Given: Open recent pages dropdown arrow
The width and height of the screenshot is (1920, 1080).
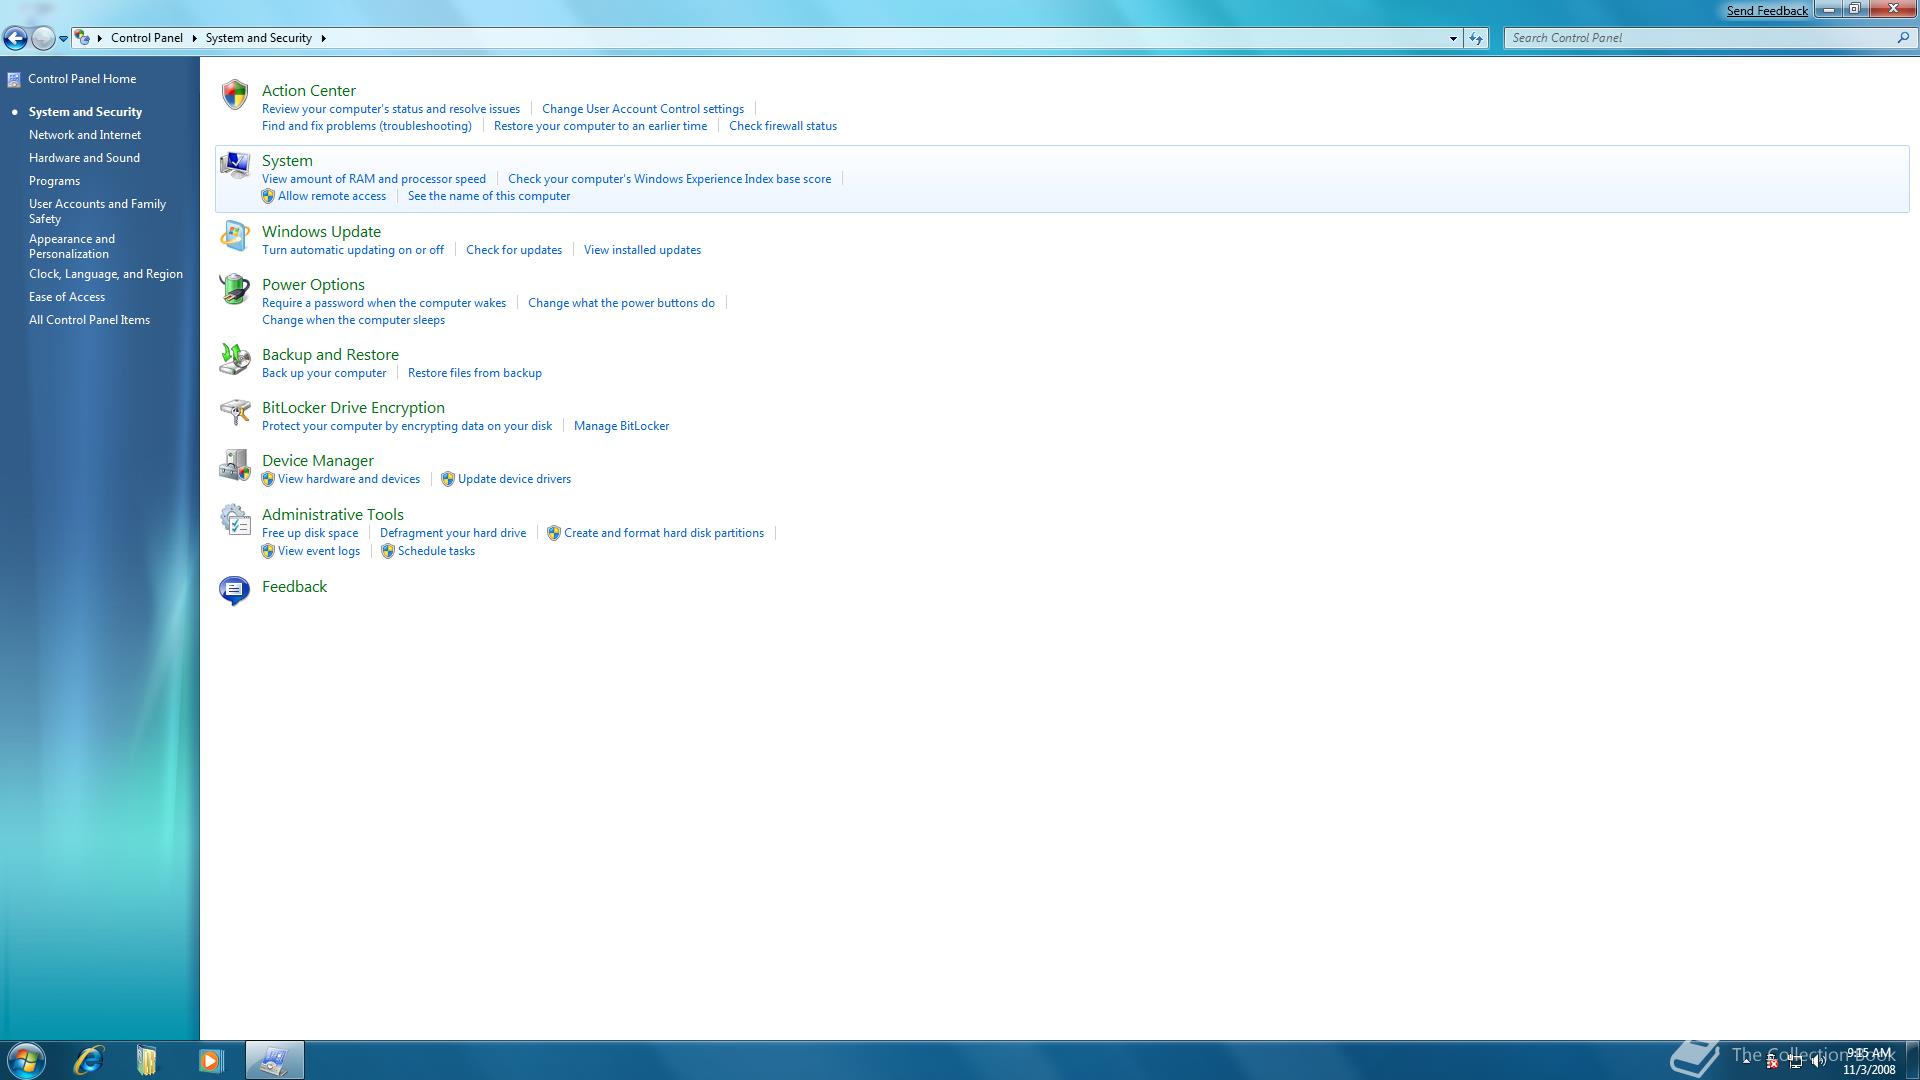Looking at the screenshot, I should click(63, 38).
